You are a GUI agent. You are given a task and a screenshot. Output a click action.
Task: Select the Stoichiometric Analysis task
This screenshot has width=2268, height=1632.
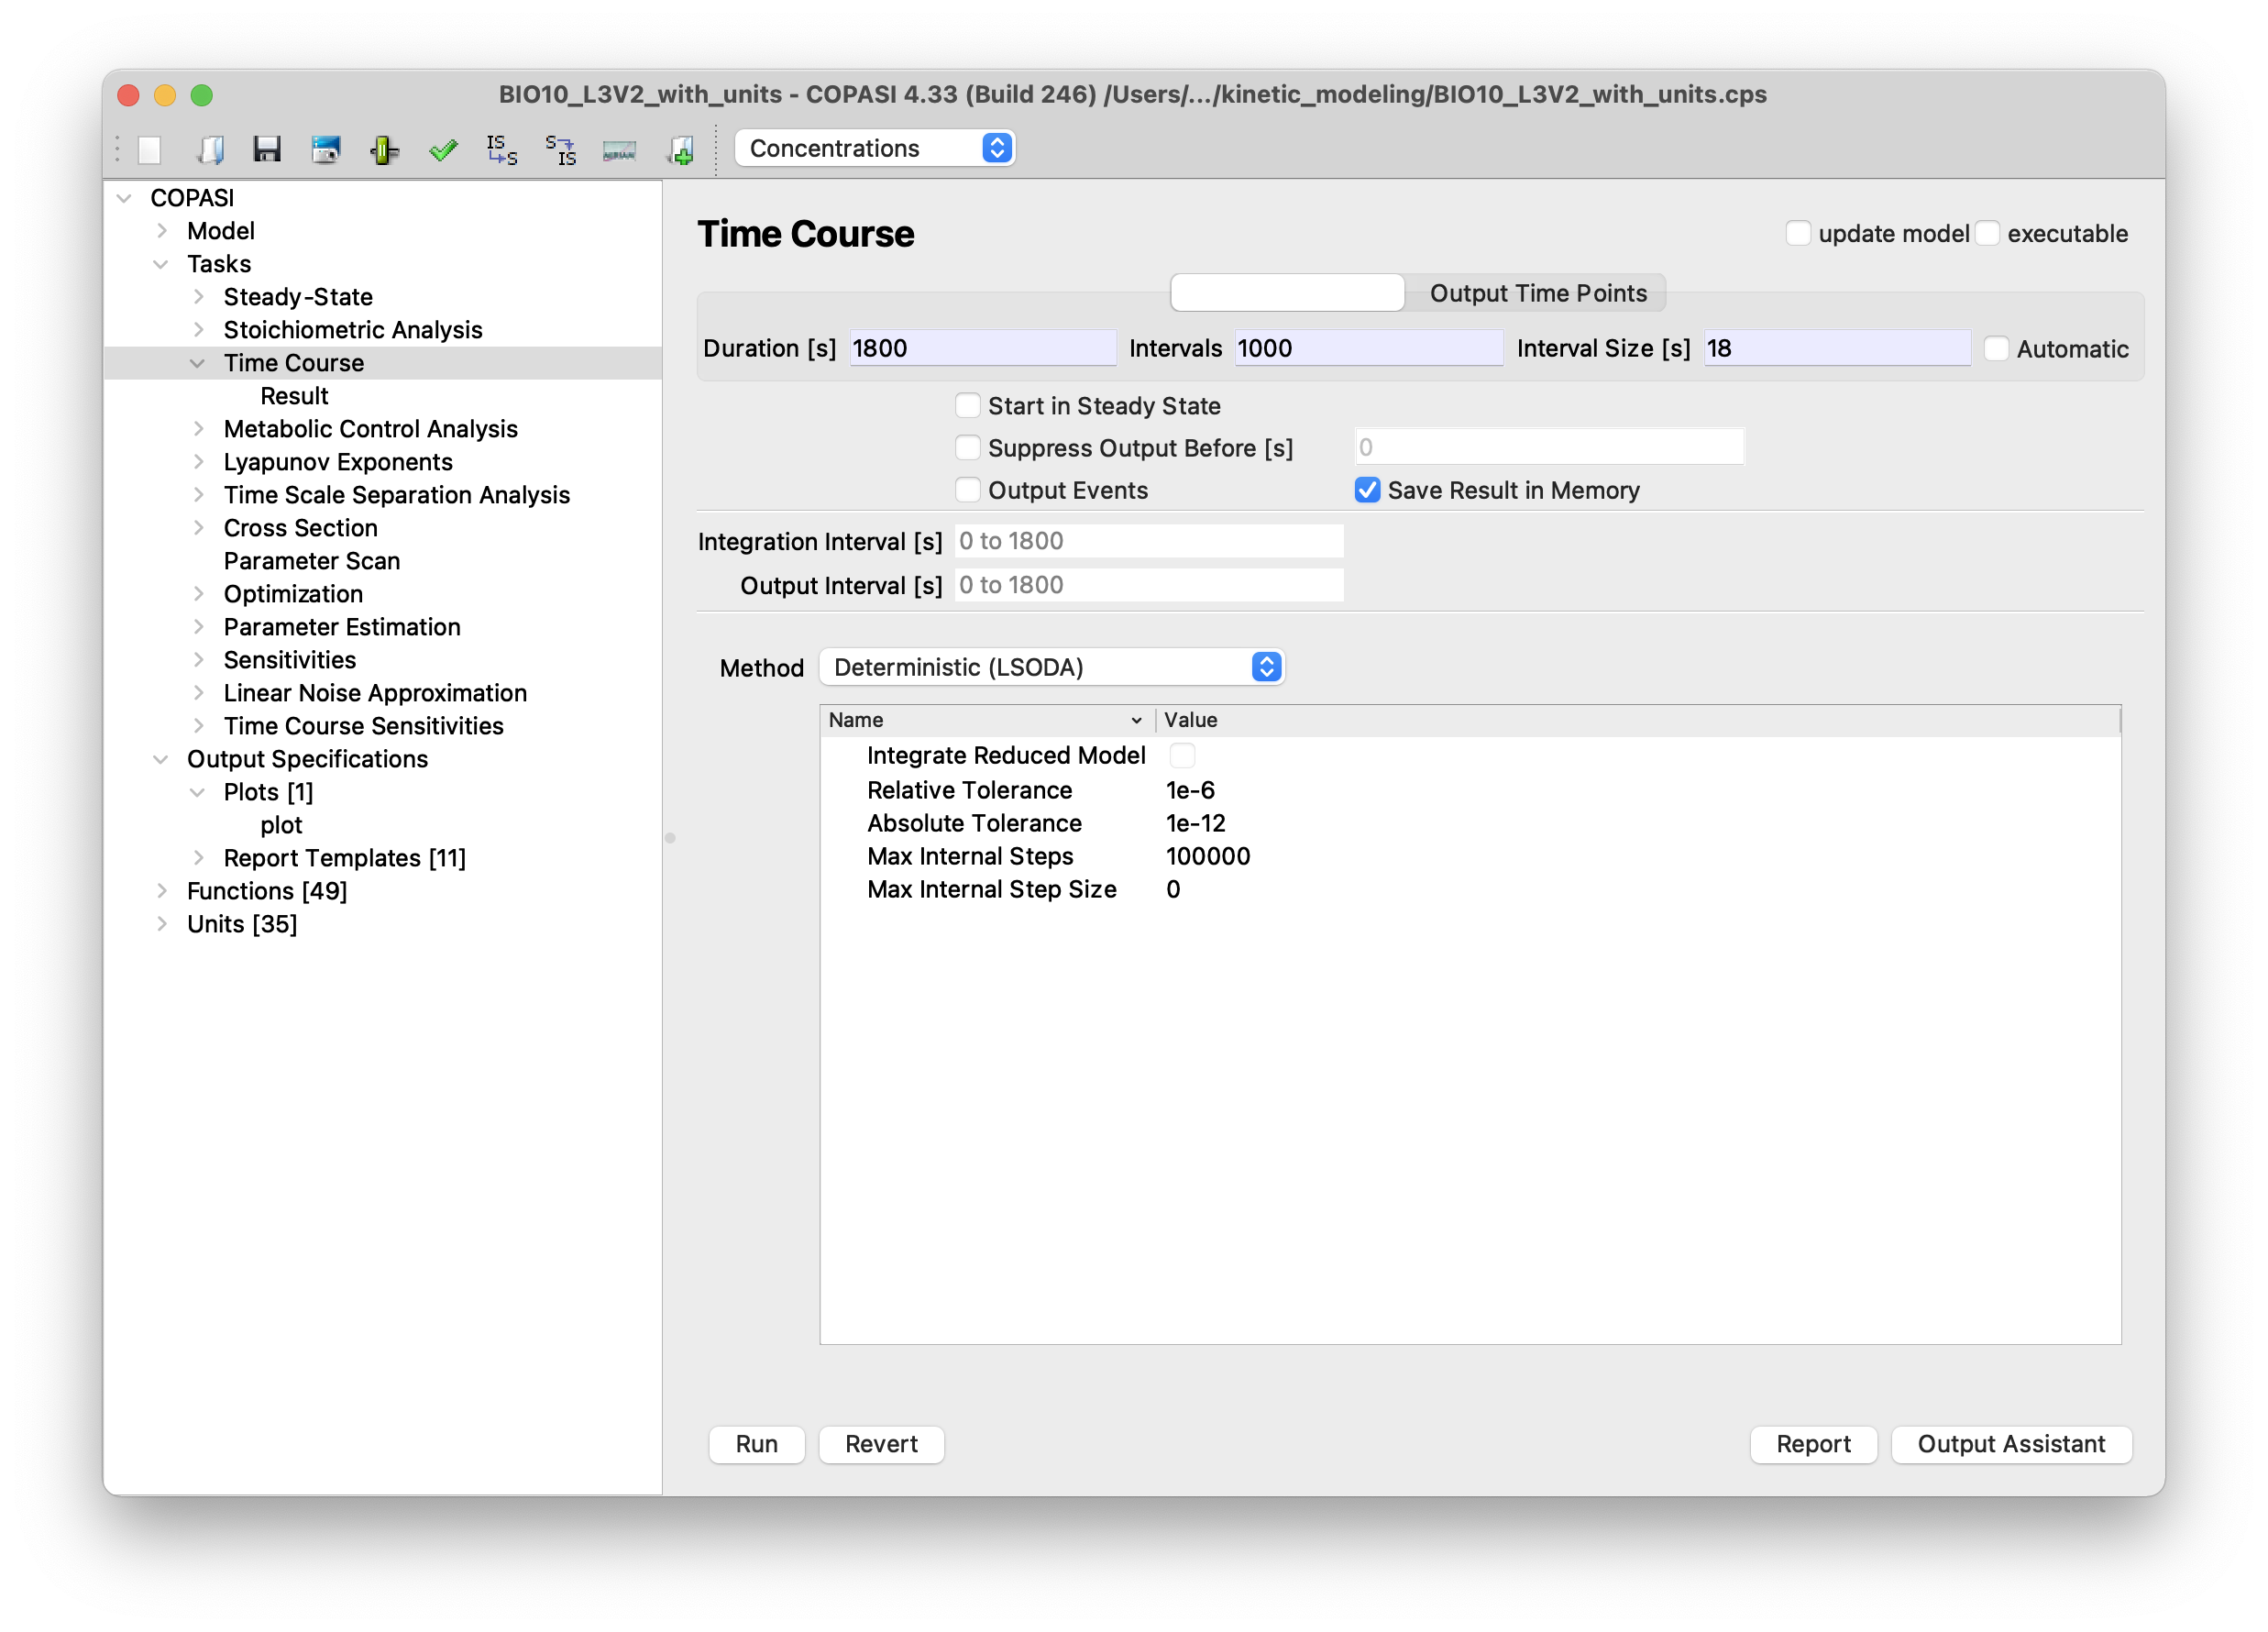pos(353,330)
